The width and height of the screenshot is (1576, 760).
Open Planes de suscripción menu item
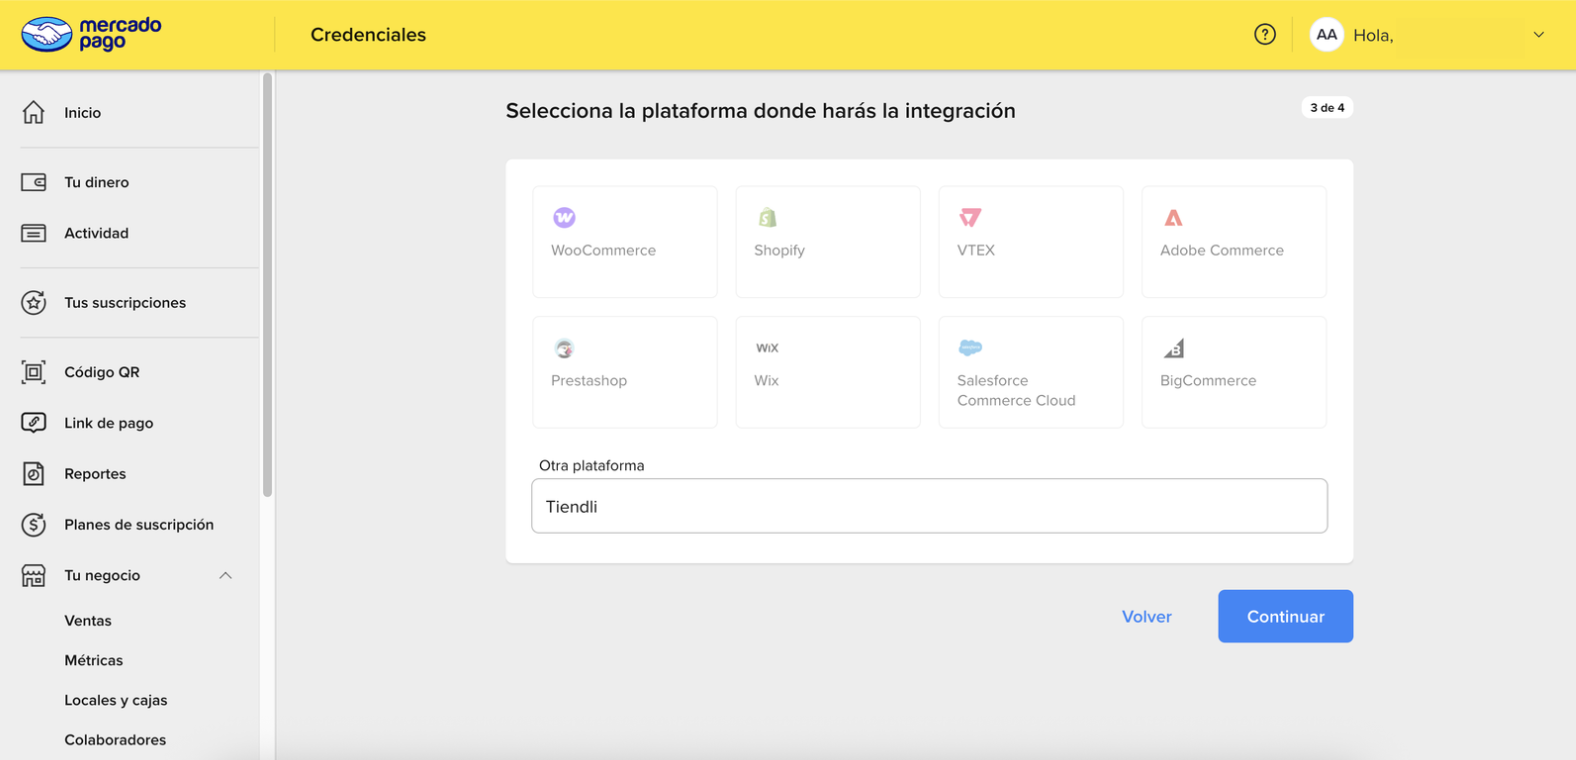click(139, 524)
